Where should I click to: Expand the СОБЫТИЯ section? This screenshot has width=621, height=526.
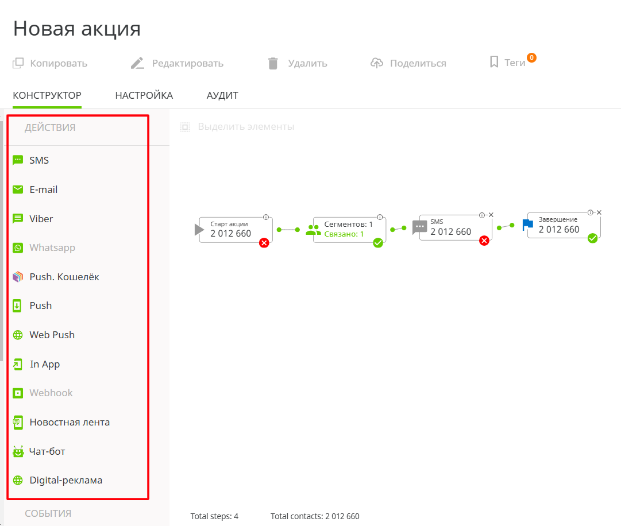(50, 514)
